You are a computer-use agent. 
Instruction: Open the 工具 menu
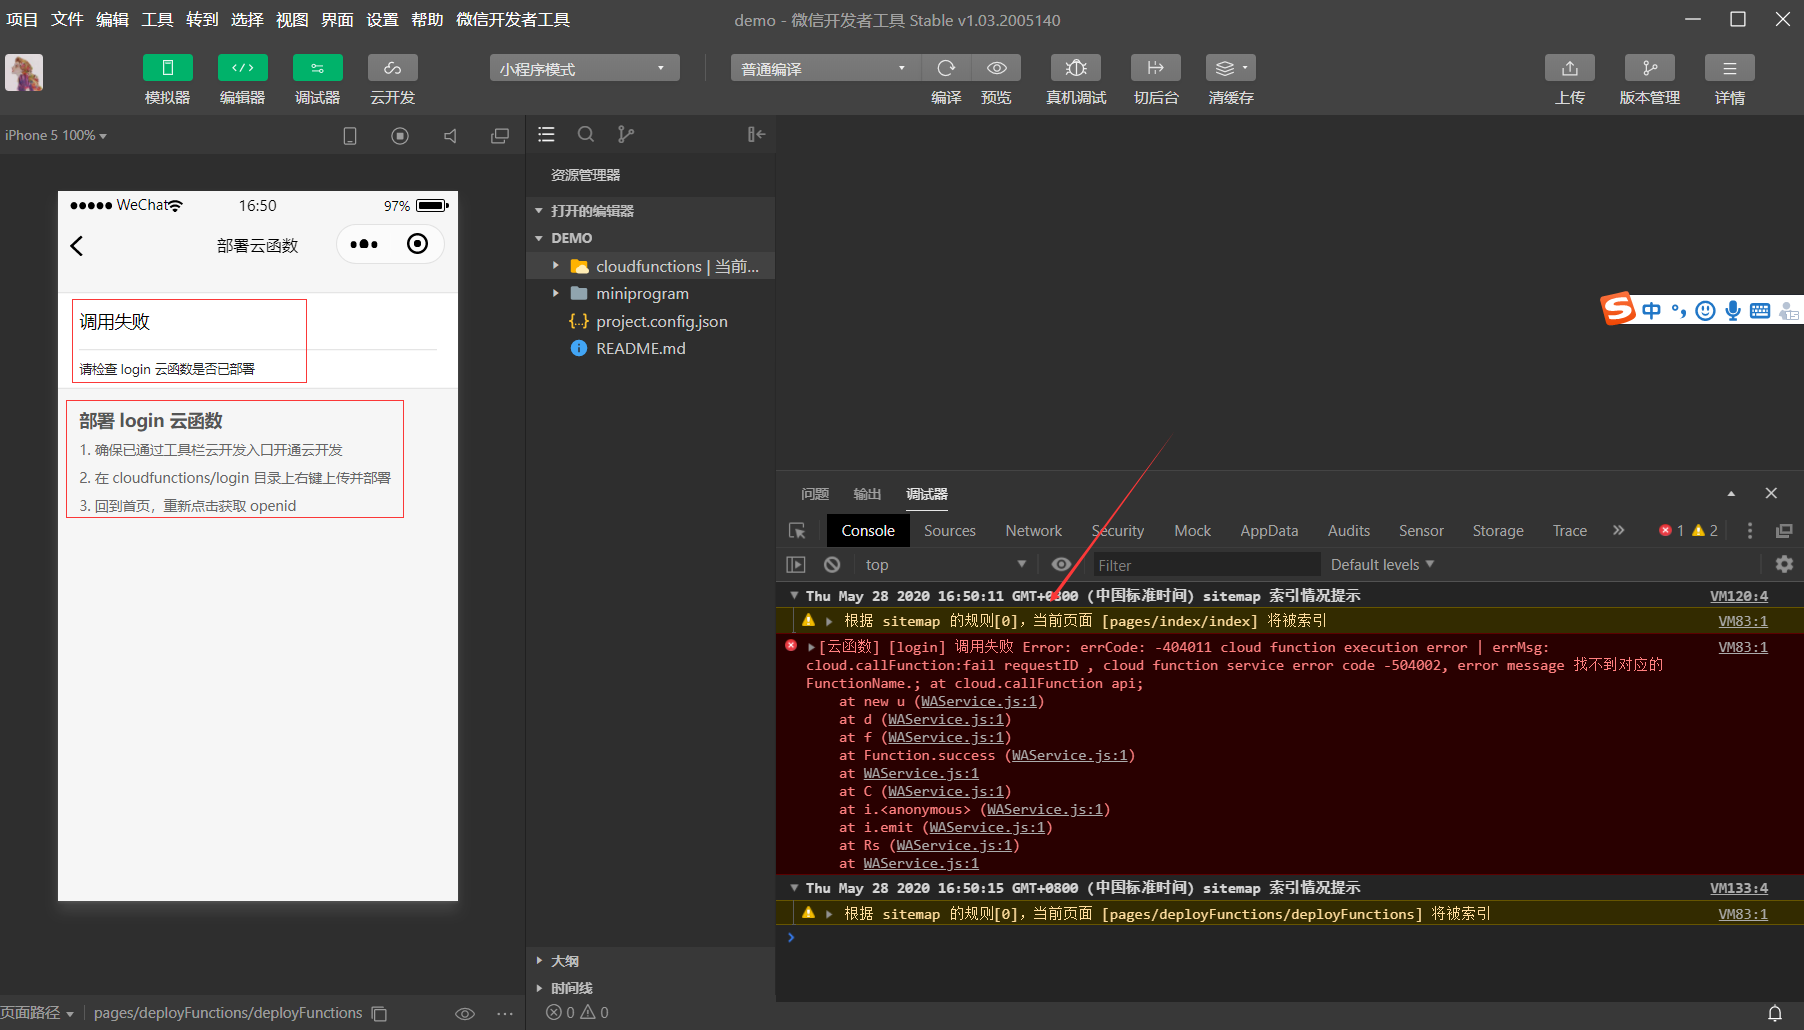pos(157,19)
